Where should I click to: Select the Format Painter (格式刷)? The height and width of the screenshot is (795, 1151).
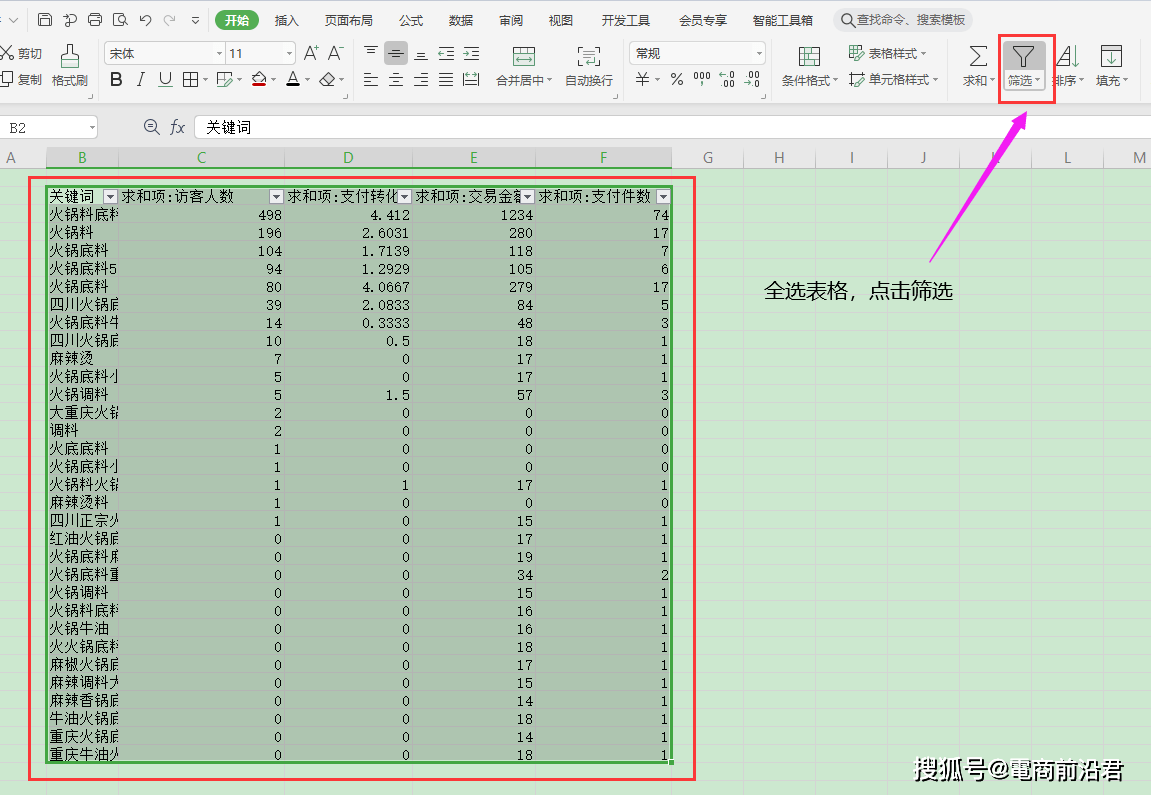70,66
